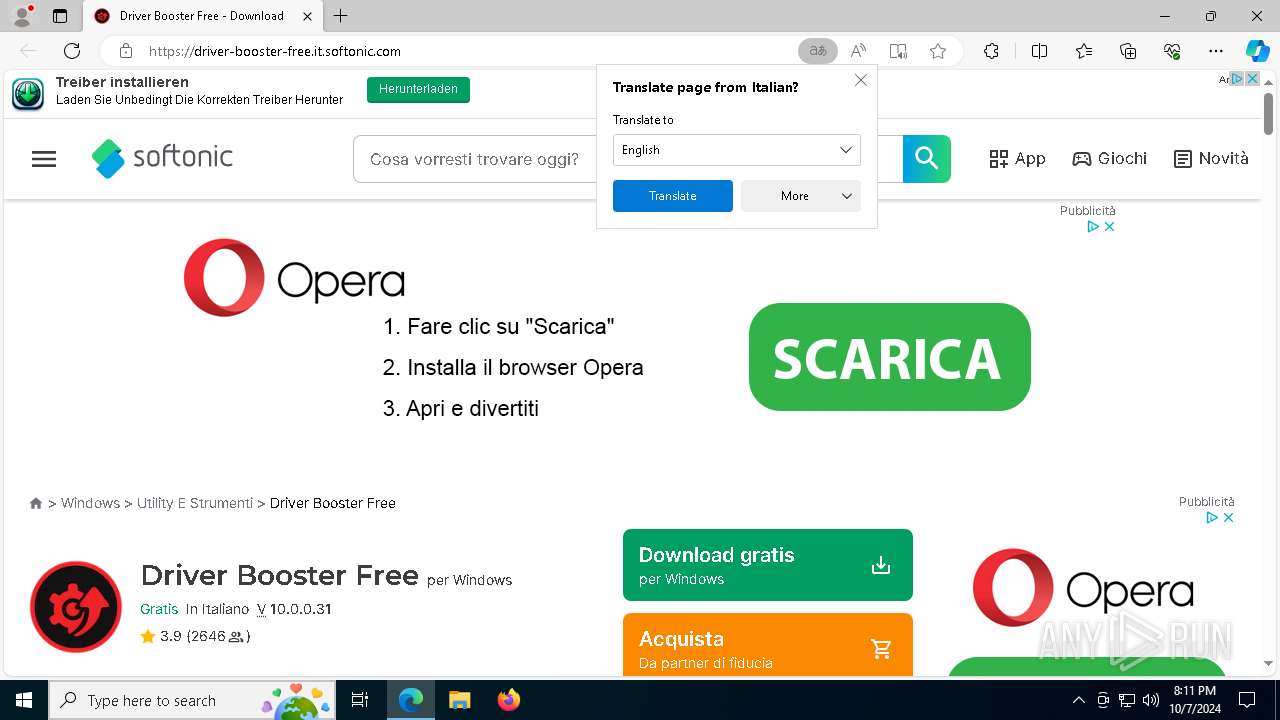Activate the Read Aloud icon
This screenshot has height=720, width=1280.
coord(858,51)
